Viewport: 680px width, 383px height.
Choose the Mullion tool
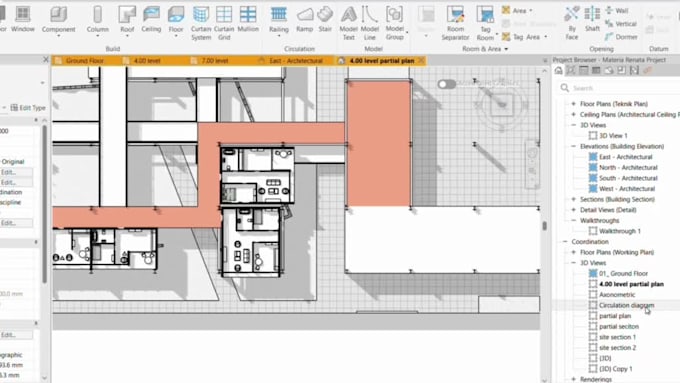(x=248, y=20)
